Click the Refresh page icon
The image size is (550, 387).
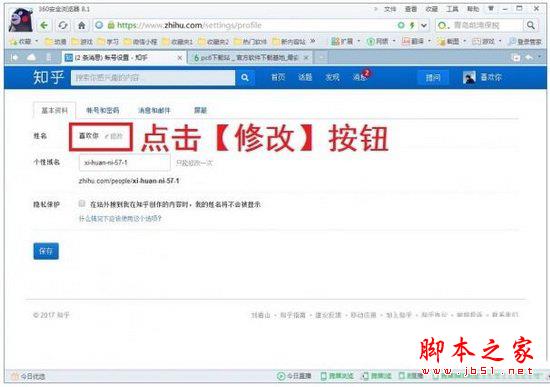pyautogui.click(x=63, y=25)
